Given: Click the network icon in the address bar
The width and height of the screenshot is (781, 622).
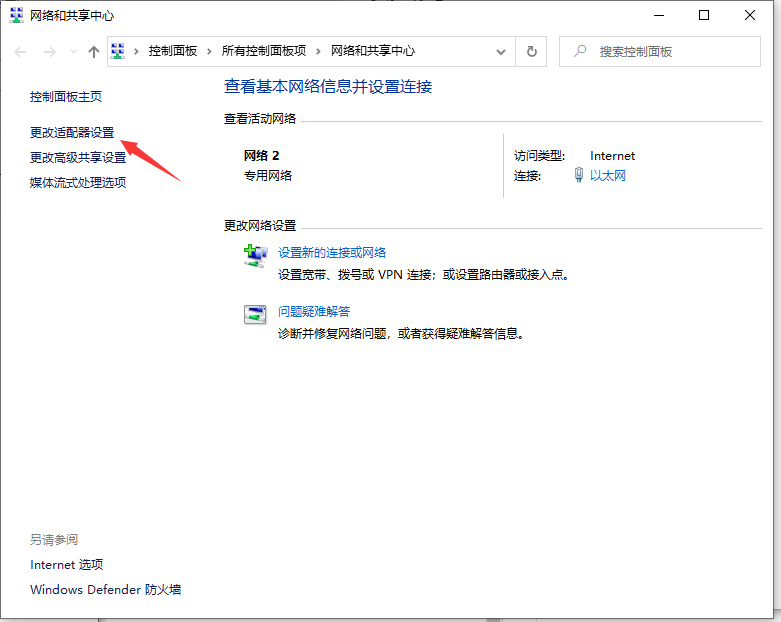Looking at the screenshot, I should coord(118,51).
